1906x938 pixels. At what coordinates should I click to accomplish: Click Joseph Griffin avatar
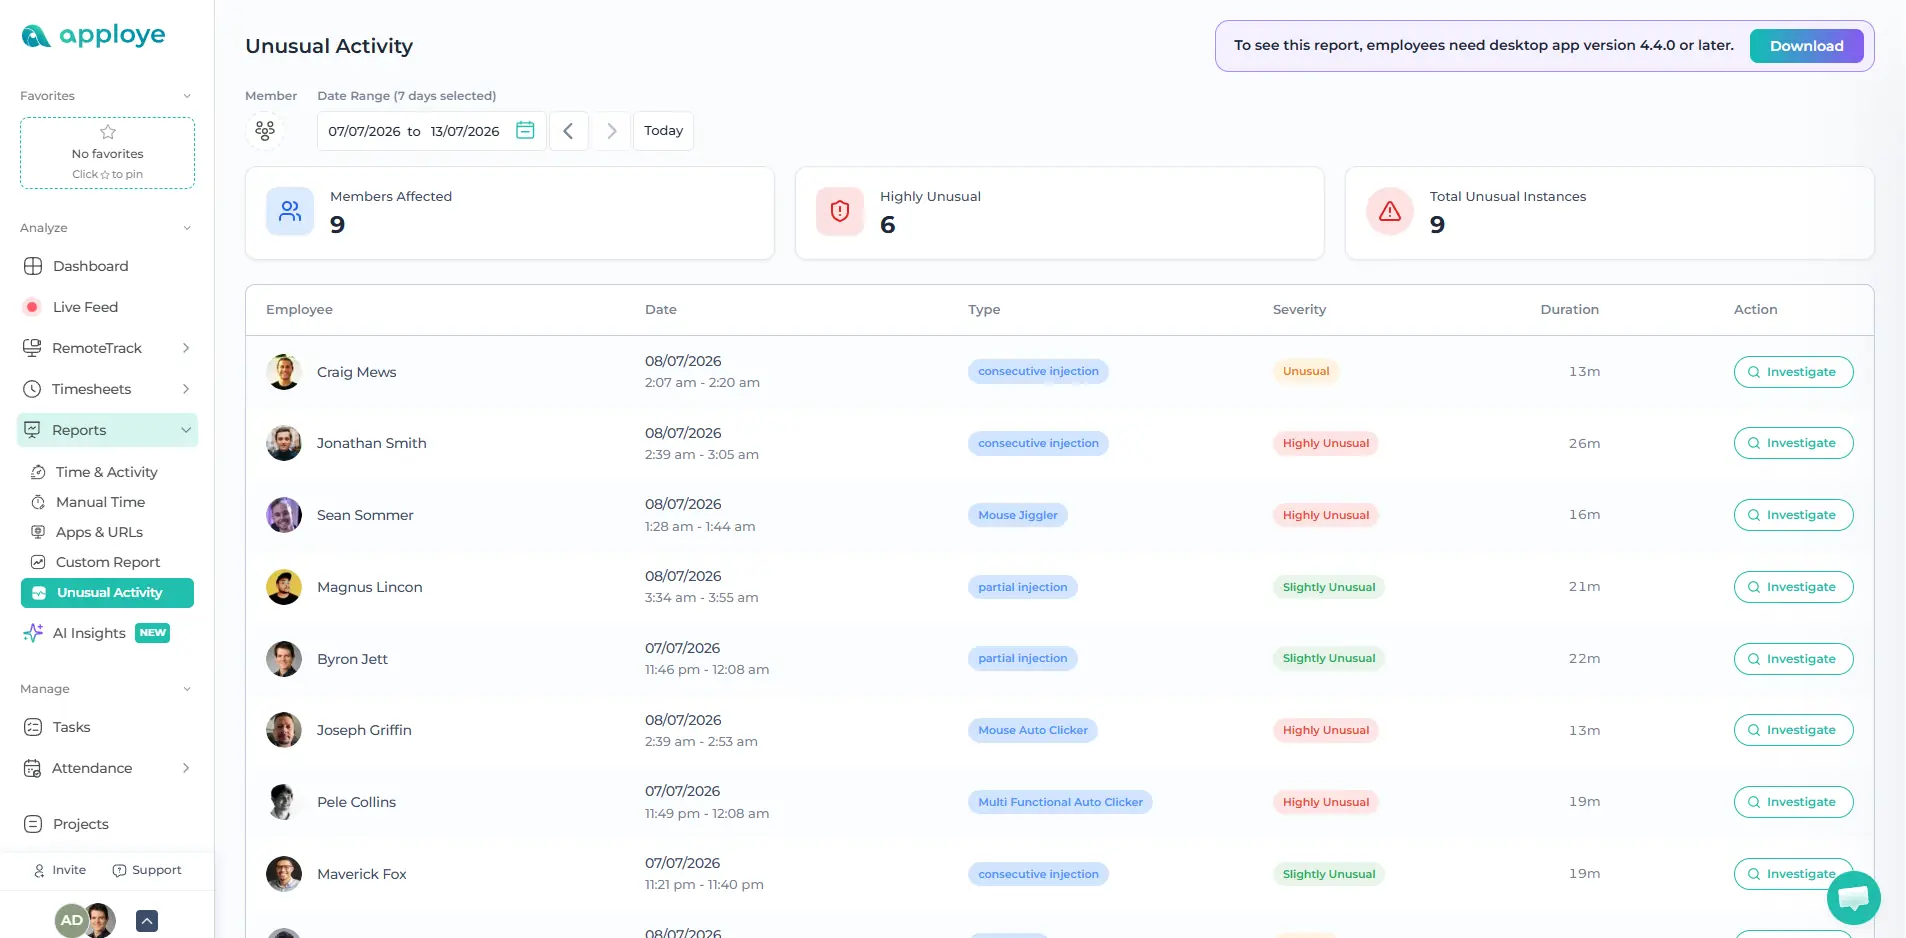click(284, 730)
